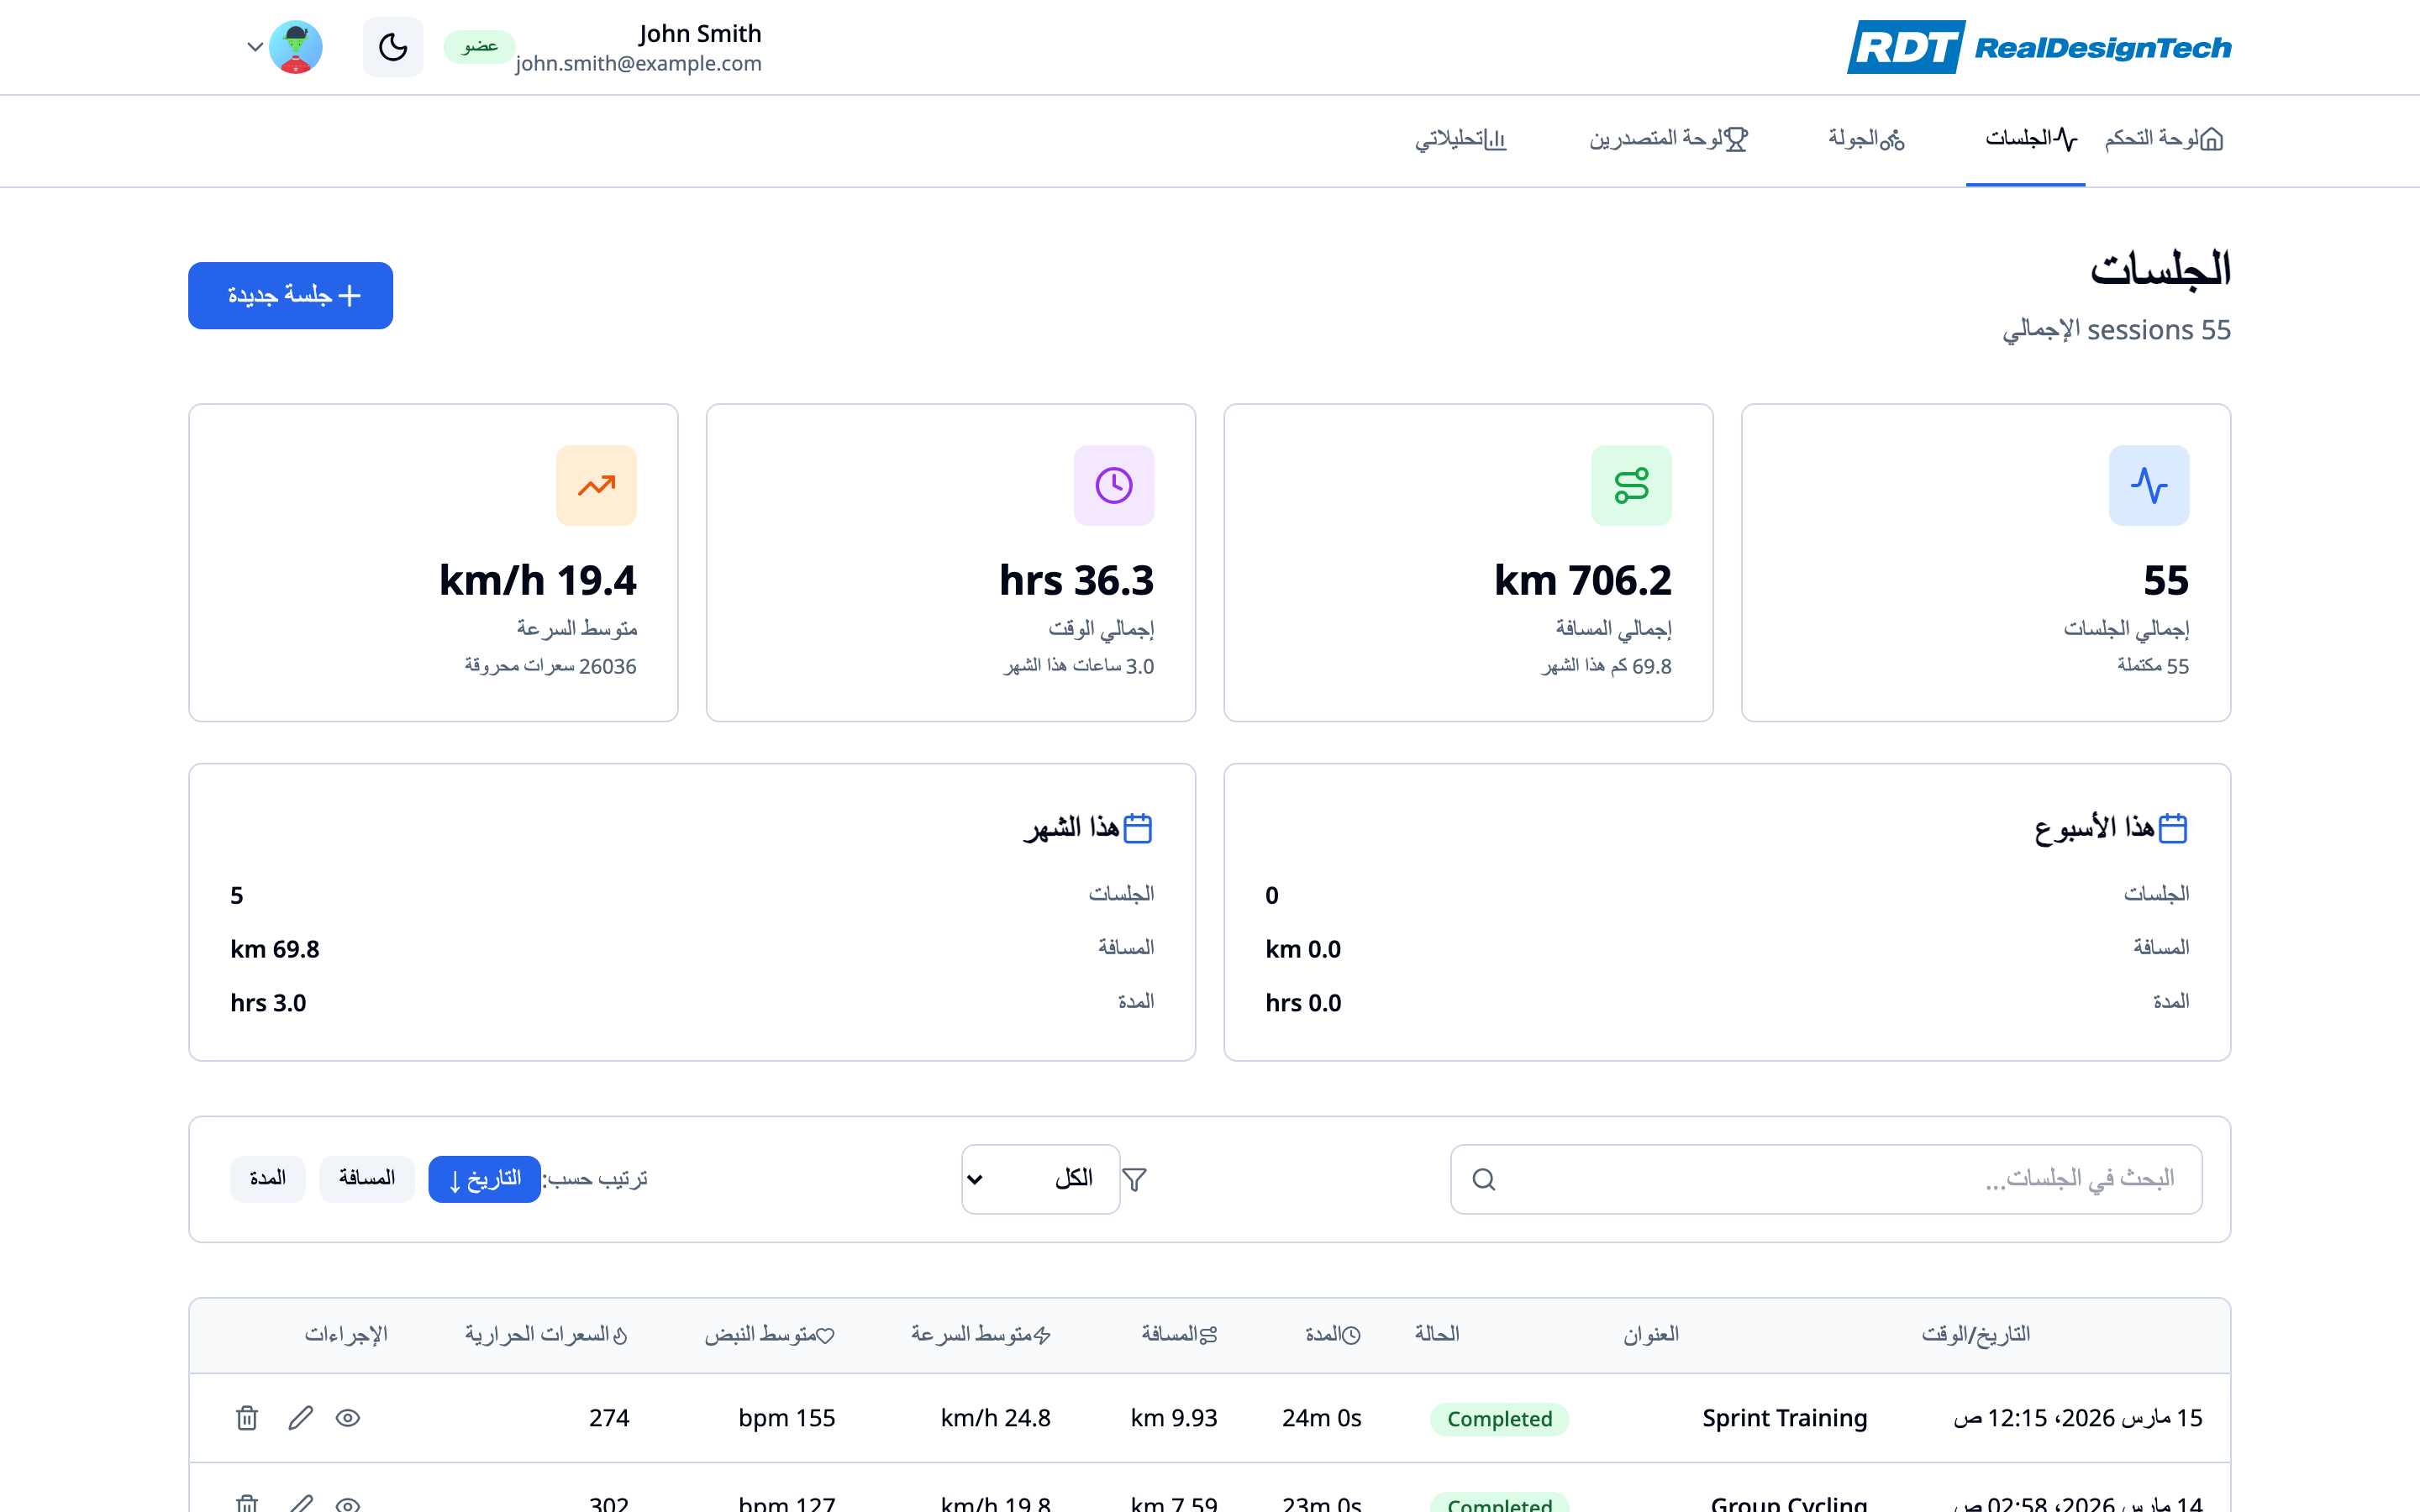Sort sessions by المدة duration
2420x1512 pixels.
[268, 1179]
